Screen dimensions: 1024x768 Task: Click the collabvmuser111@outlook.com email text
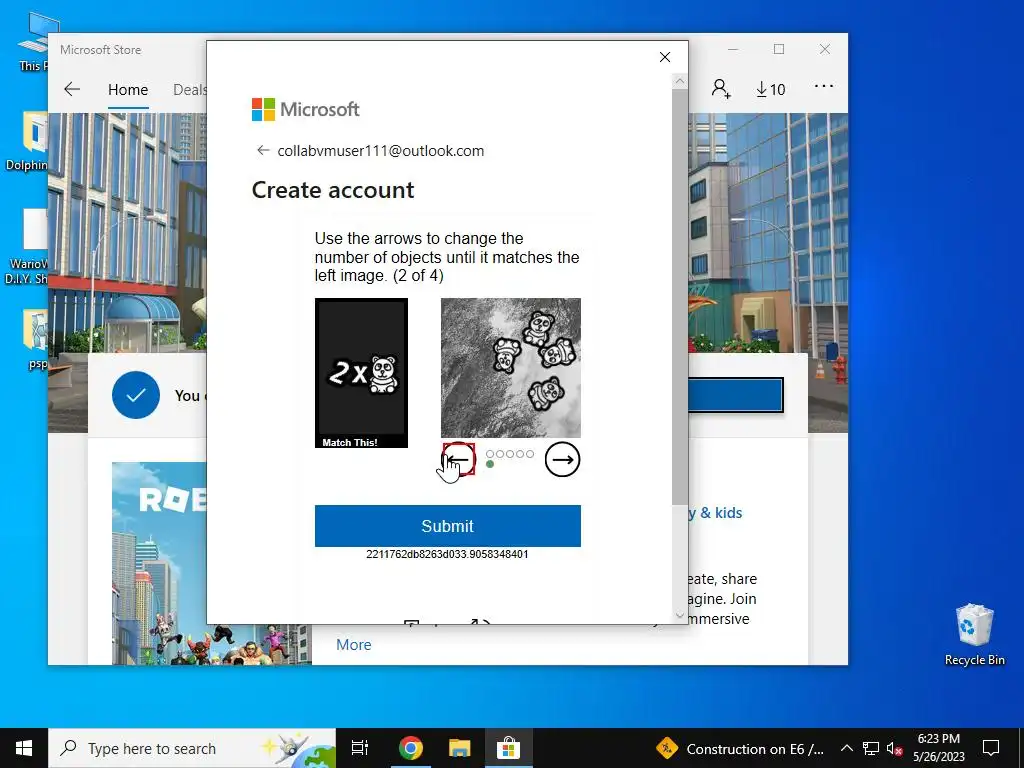tap(381, 151)
